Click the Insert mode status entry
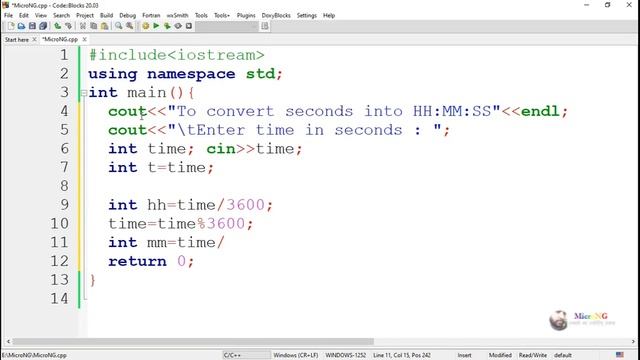This screenshot has height=360, width=640. click(464, 355)
